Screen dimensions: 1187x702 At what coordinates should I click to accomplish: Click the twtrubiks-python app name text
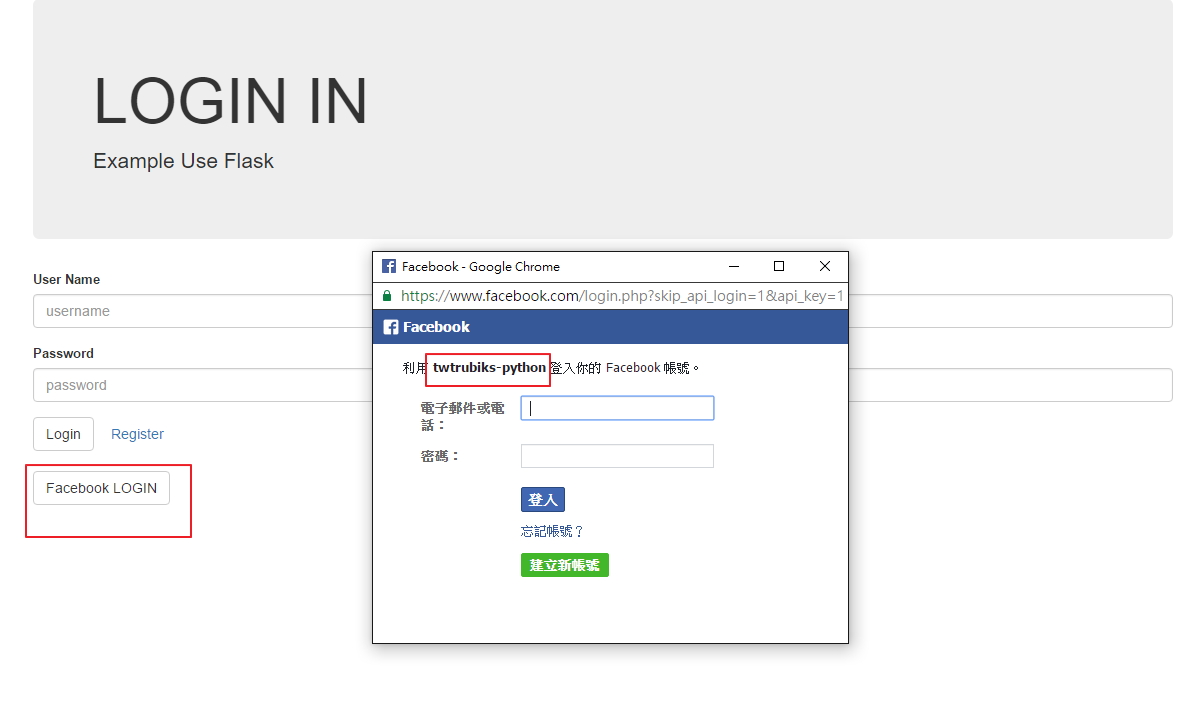point(489,368)
